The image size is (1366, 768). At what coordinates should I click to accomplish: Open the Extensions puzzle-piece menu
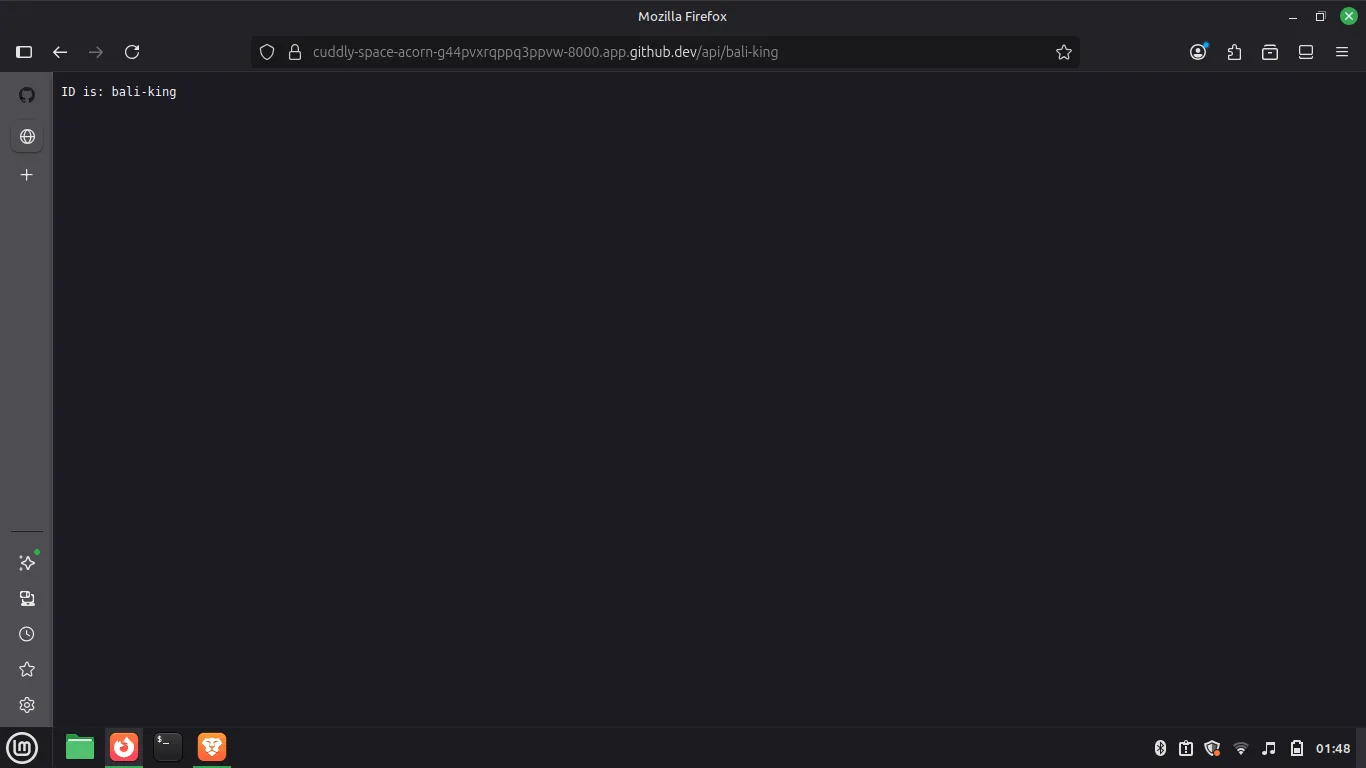pos(1234,52)
